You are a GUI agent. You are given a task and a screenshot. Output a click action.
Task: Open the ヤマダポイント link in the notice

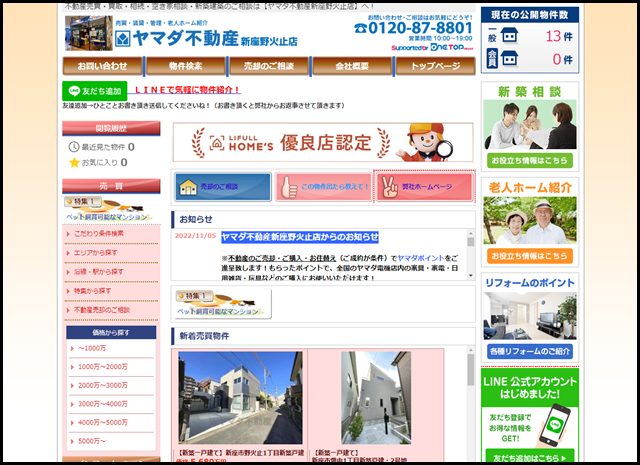(420, 258)
